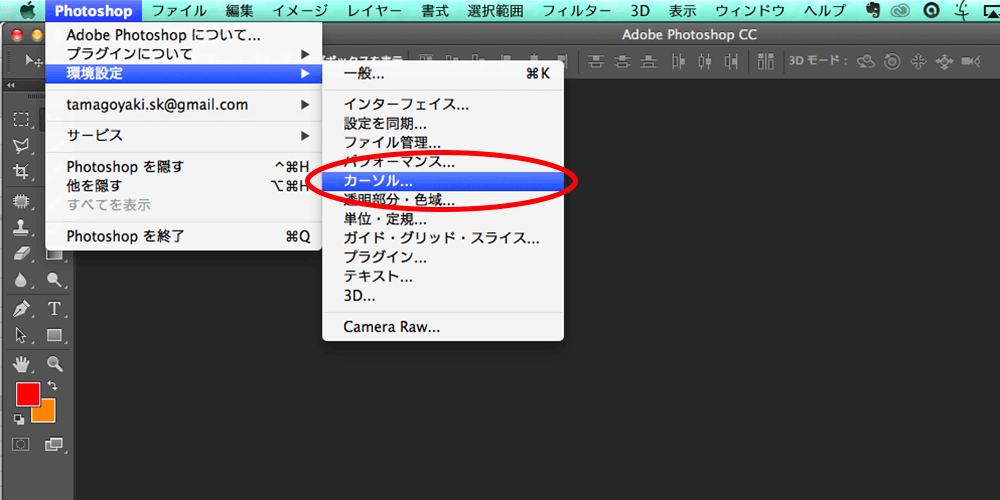1000x500 pixels.
Task: Expand the サービス submenu
Action: click(305, 135)
